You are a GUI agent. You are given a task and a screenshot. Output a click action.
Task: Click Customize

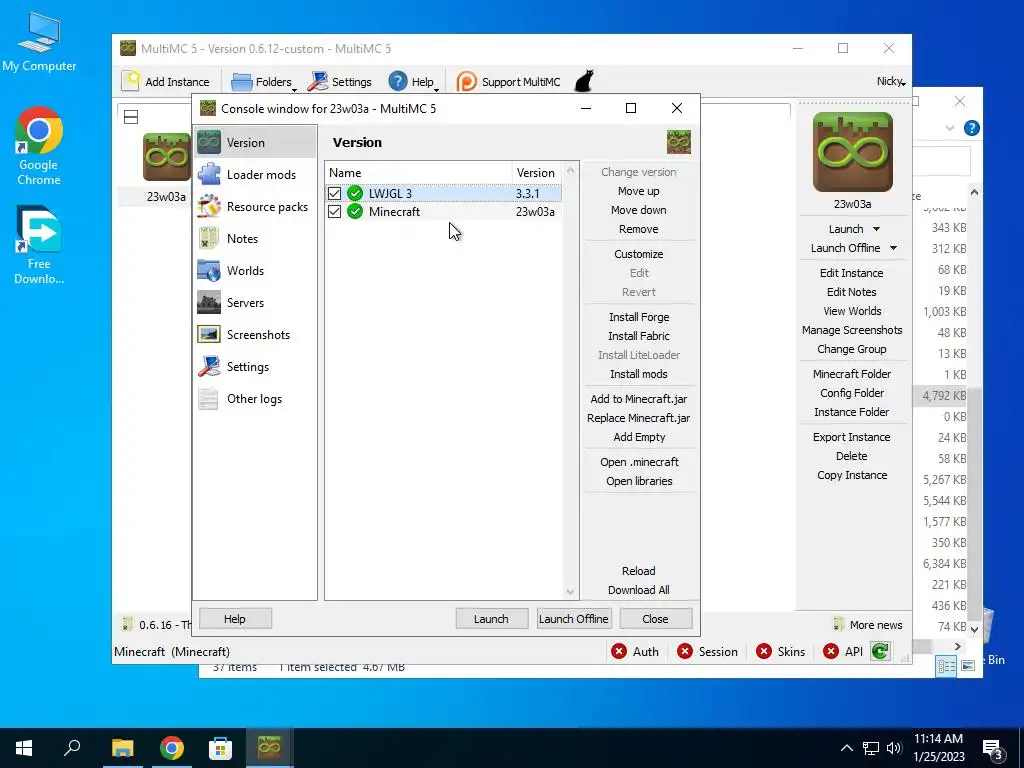(x=639, y=253)
